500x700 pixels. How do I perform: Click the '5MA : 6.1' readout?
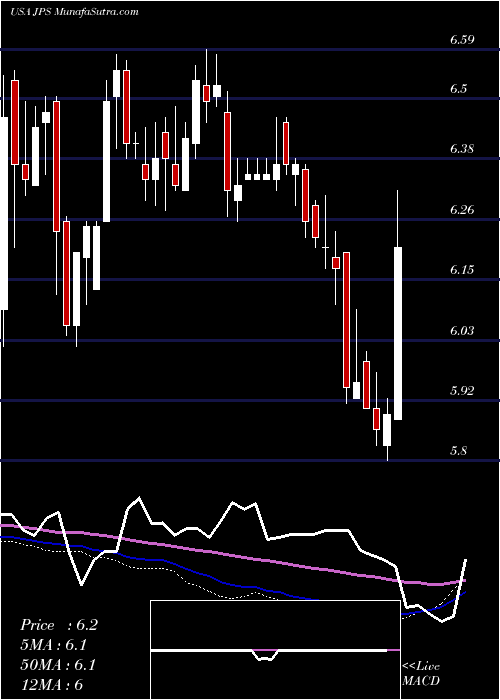coord(54,645)
